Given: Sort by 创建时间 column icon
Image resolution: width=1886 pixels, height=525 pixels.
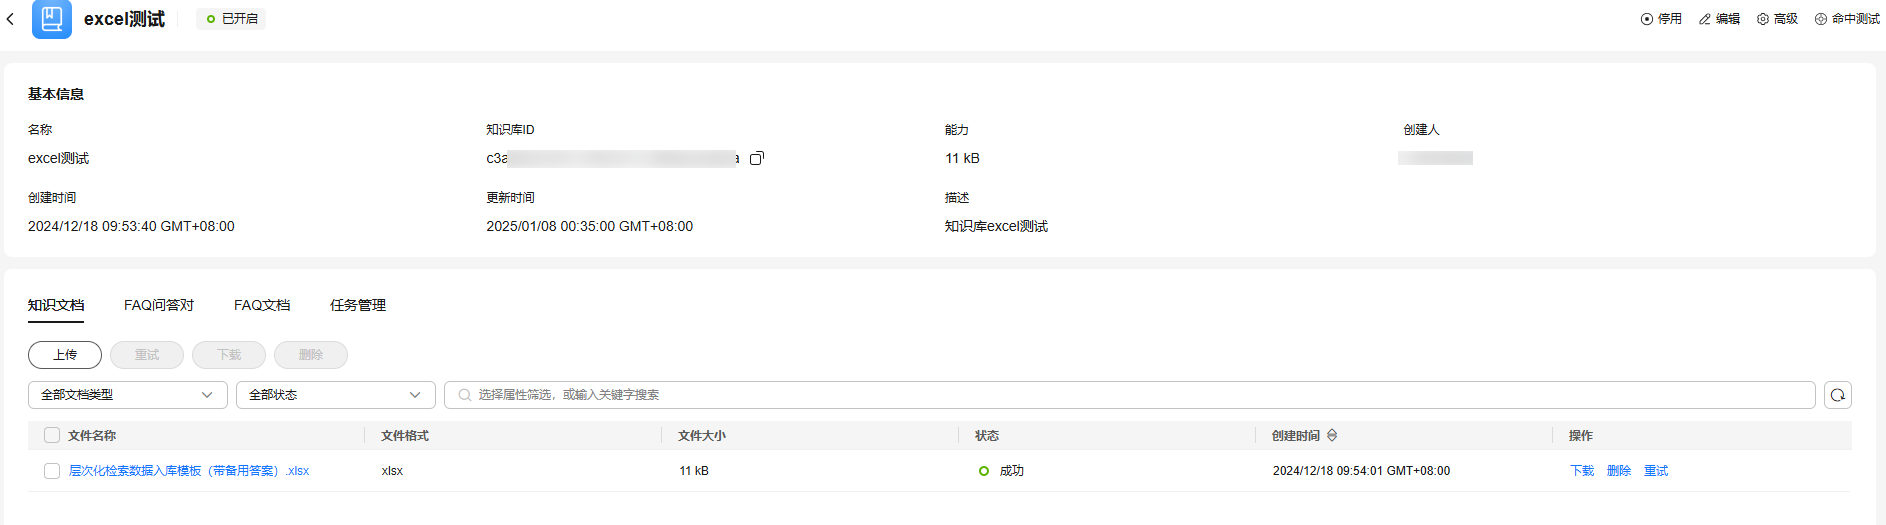Looking at the screenshot, I should pyautogui.click(x=1332, y=436).
